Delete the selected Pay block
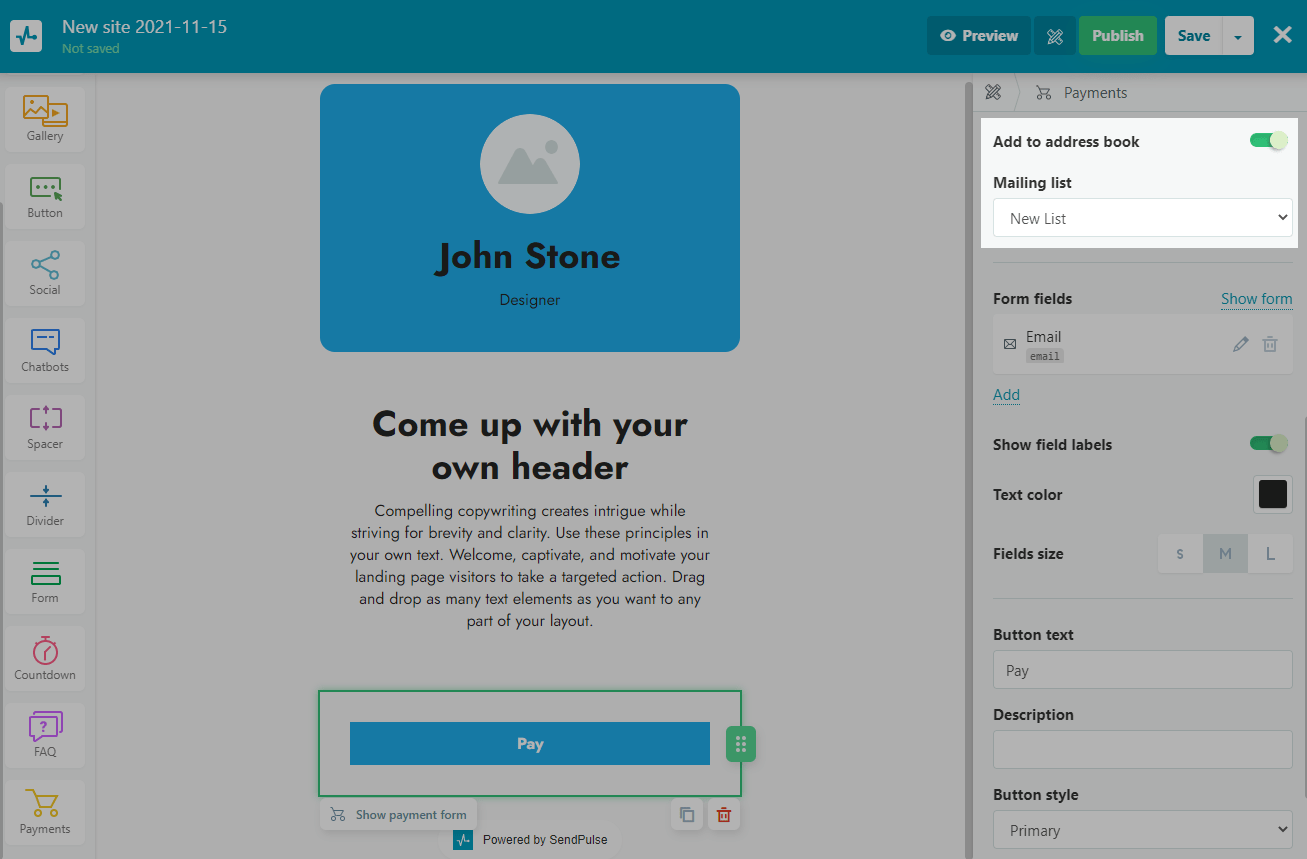Image resolution: width=1307 pixels, height=859 pixels. tap(724, 814)
